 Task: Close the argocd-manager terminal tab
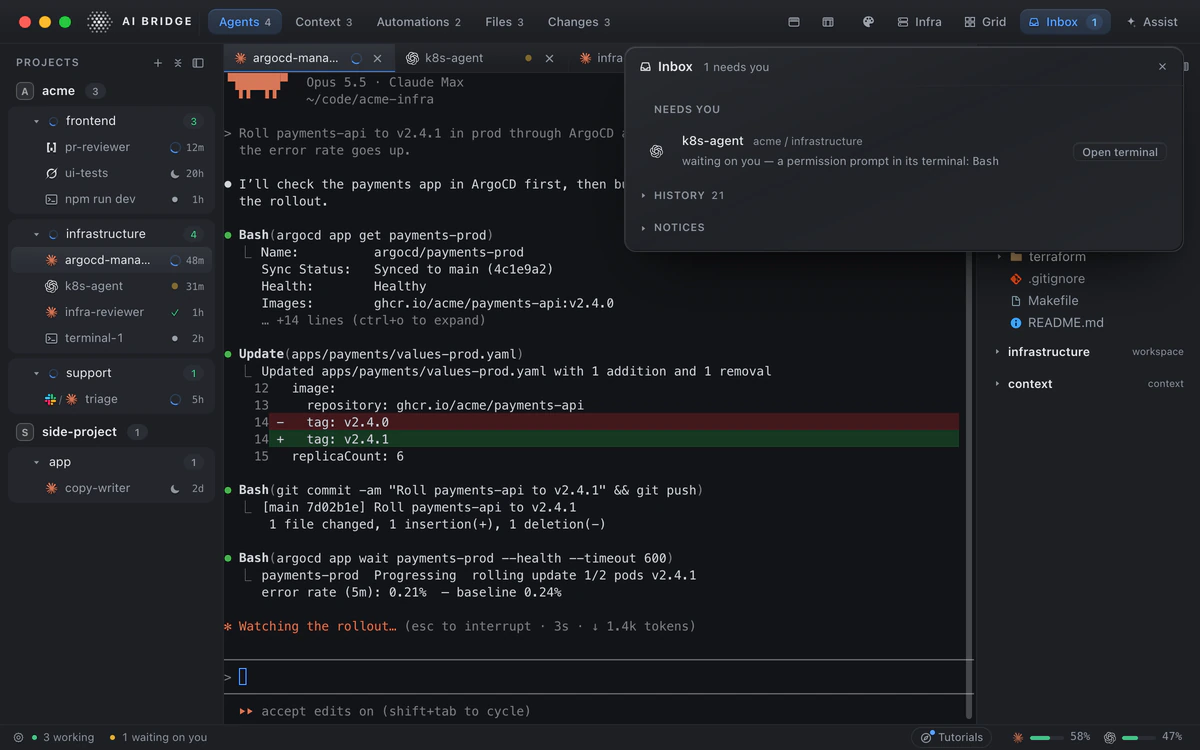(x=377, y=59)
